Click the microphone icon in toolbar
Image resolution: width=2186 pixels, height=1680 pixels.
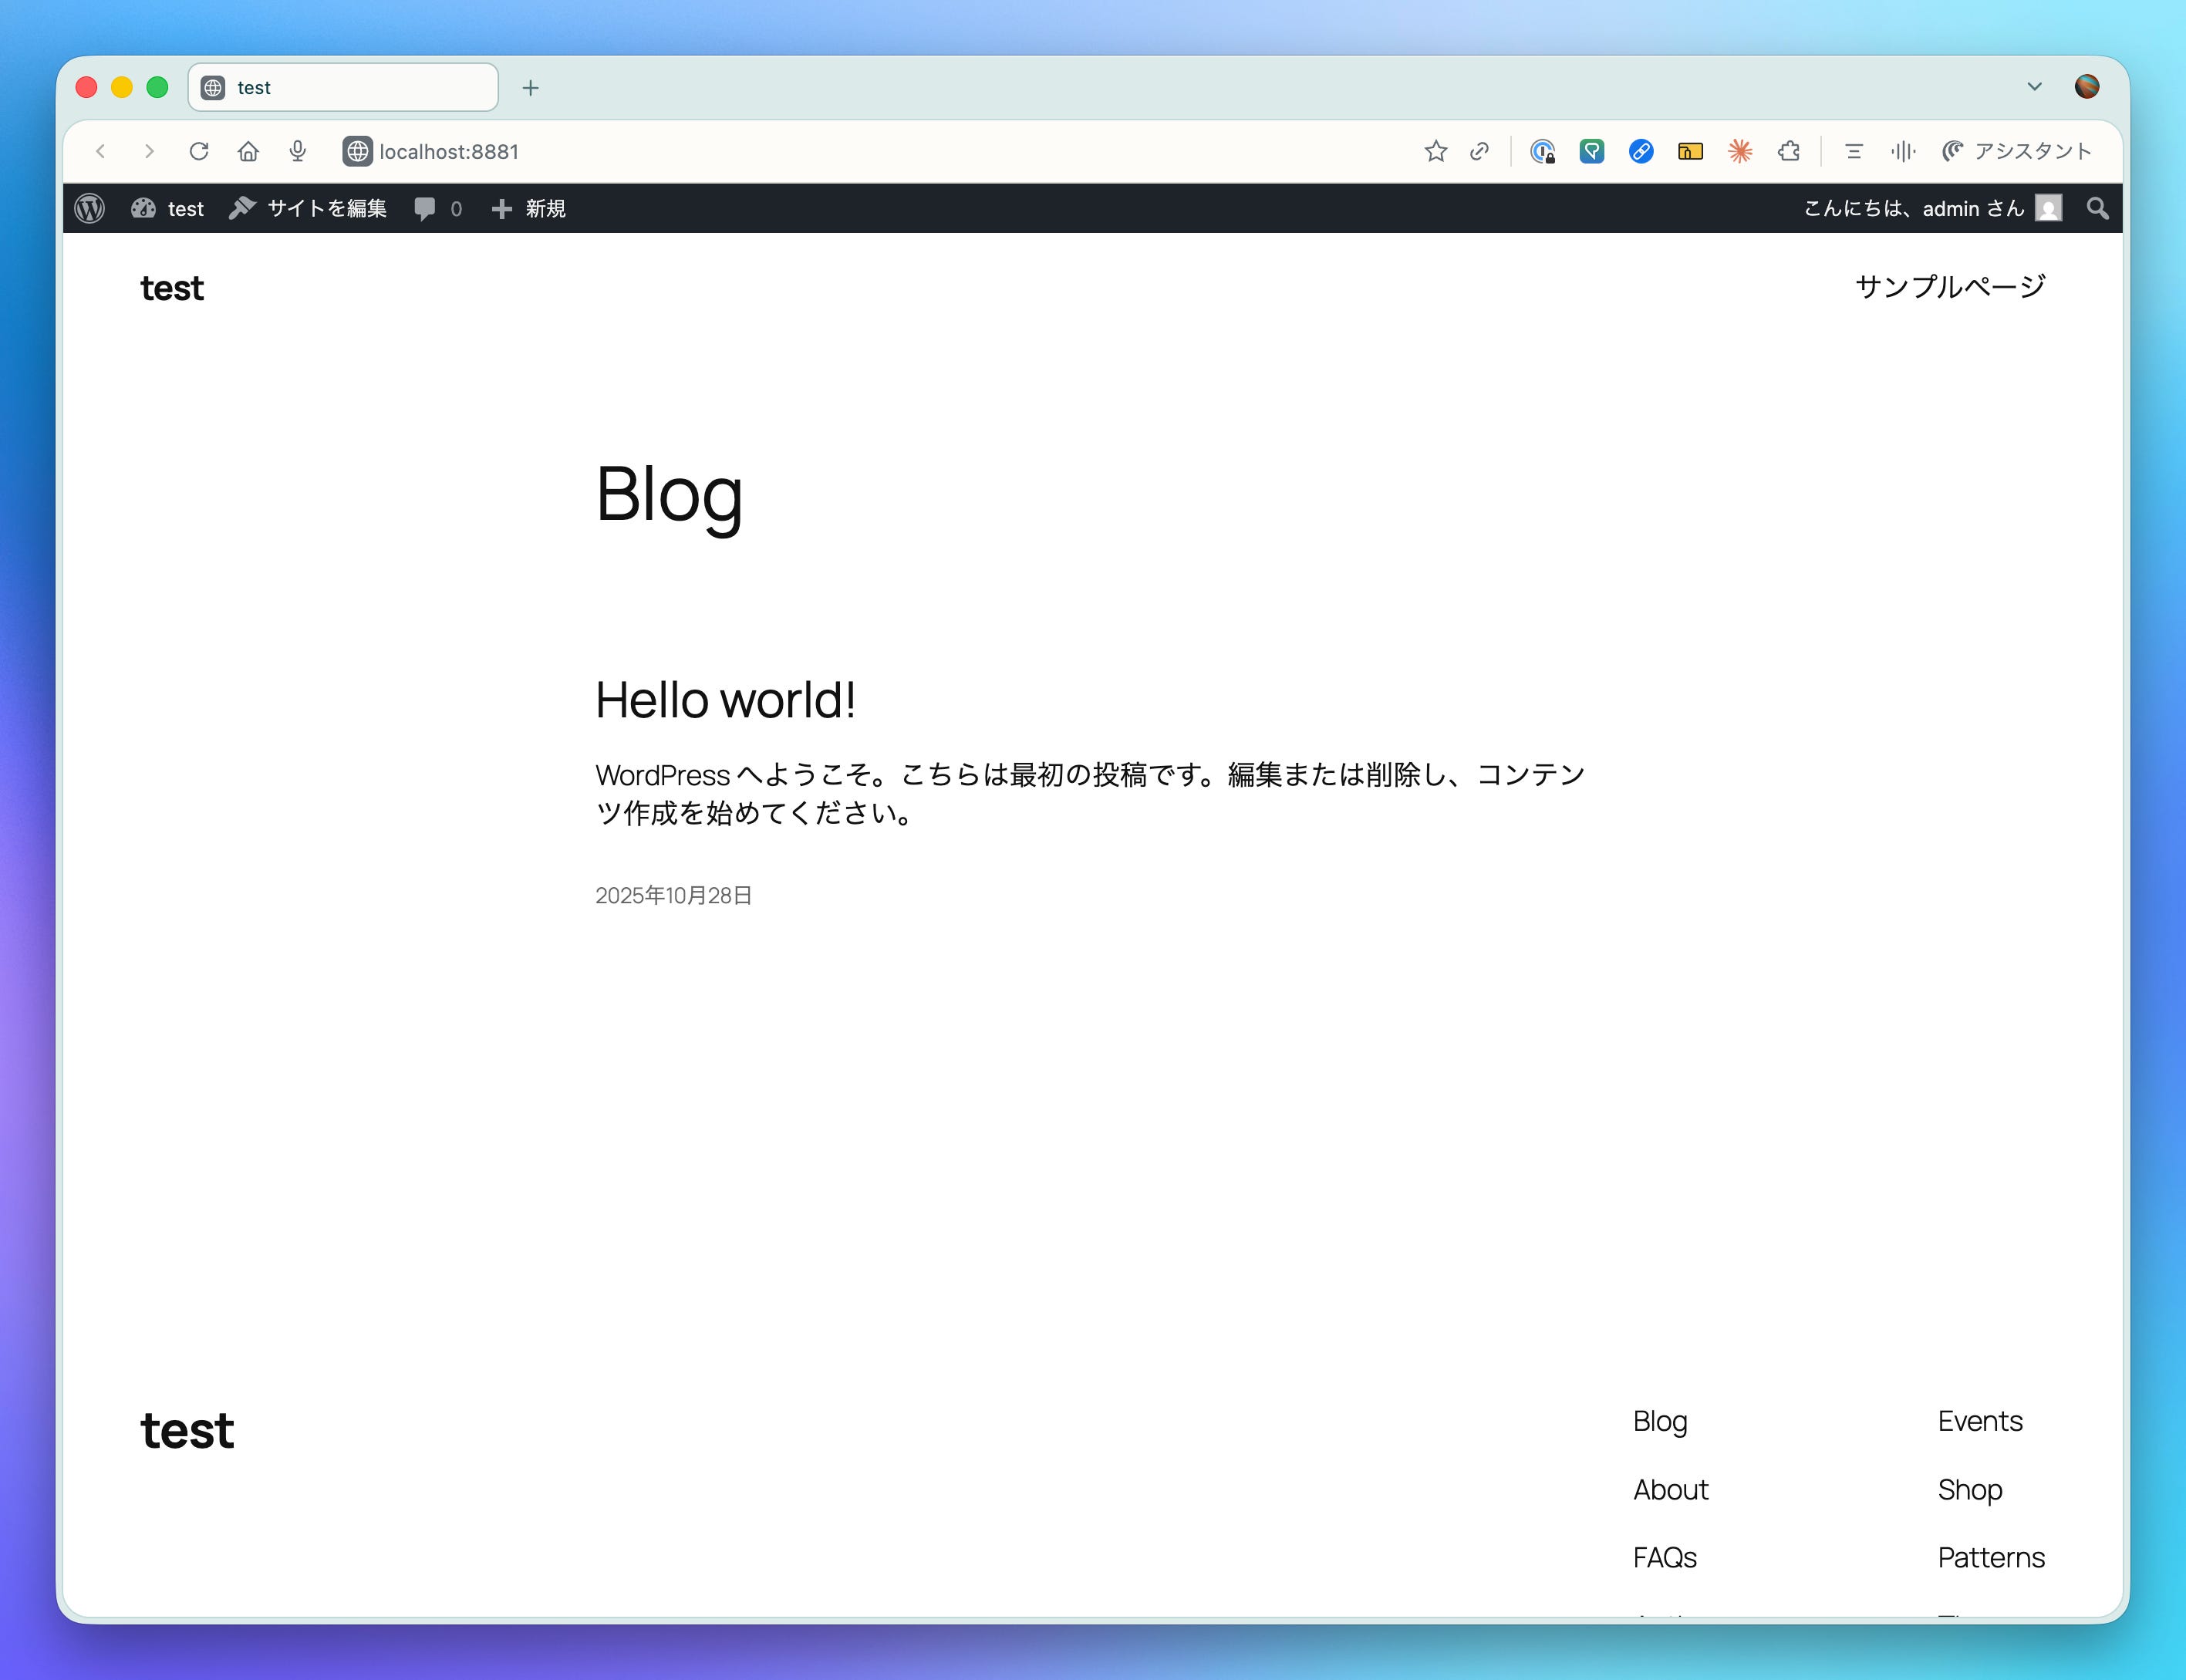tap(298, 151)
